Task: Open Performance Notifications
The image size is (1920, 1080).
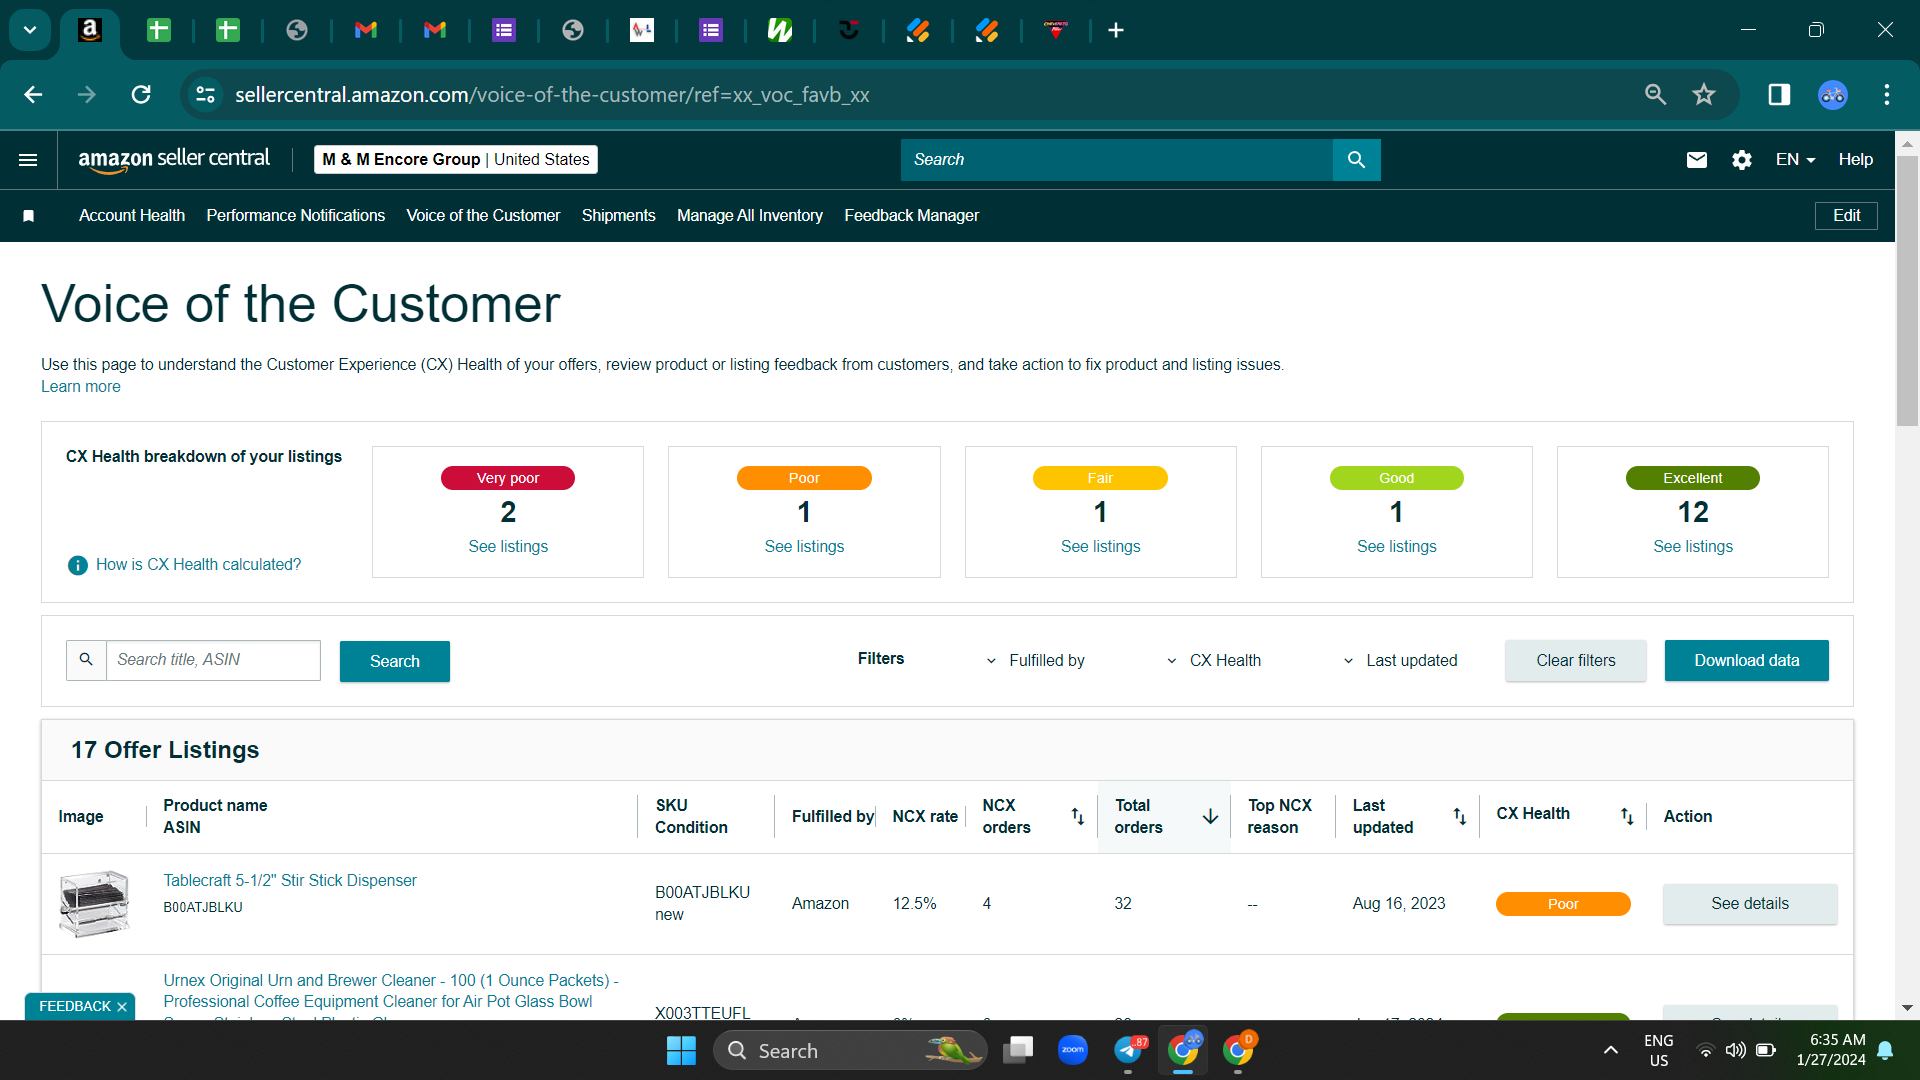Action: click(296, 216)
